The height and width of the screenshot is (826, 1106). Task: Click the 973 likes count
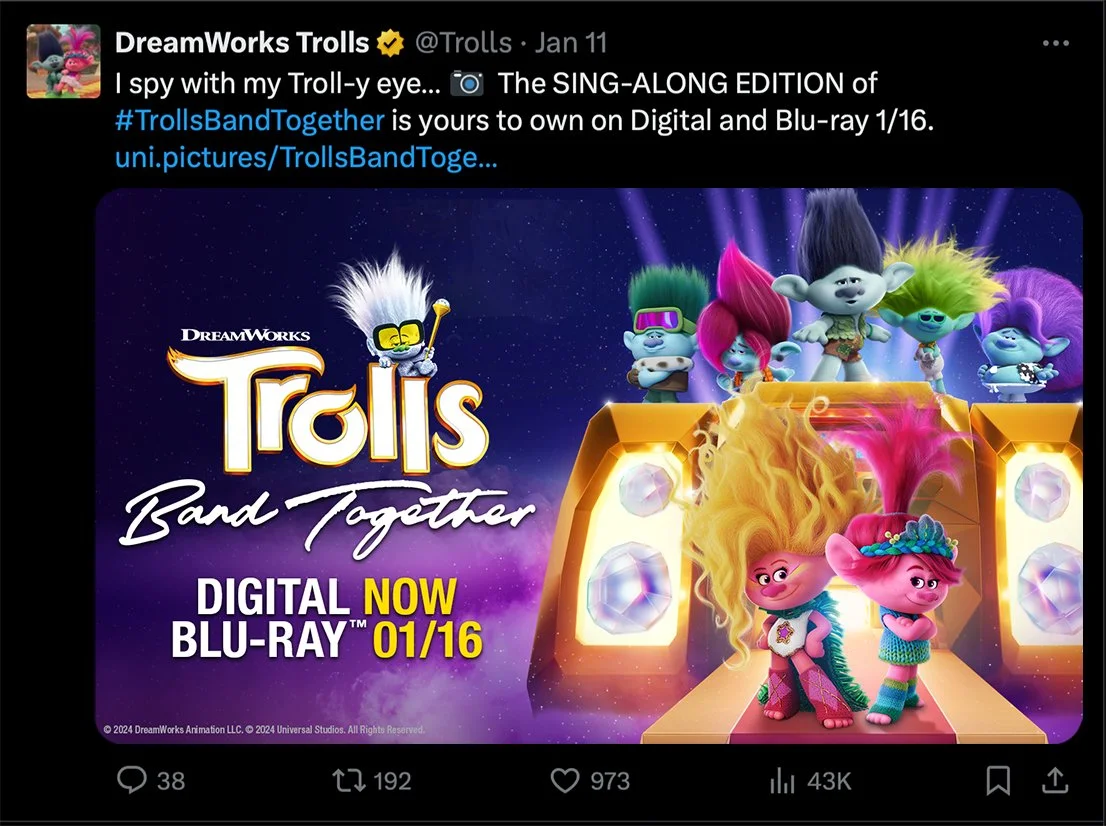[610, 781]
